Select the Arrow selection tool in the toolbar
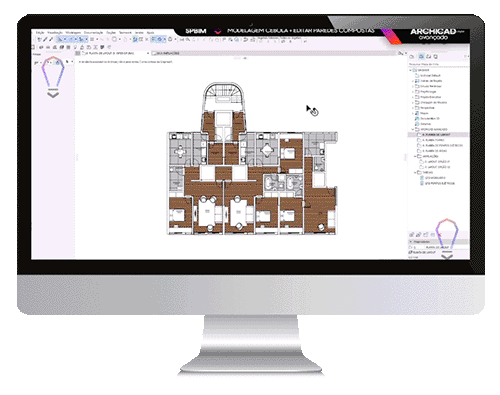This screenshot has height=395, width=500. (x=60, y=39)
